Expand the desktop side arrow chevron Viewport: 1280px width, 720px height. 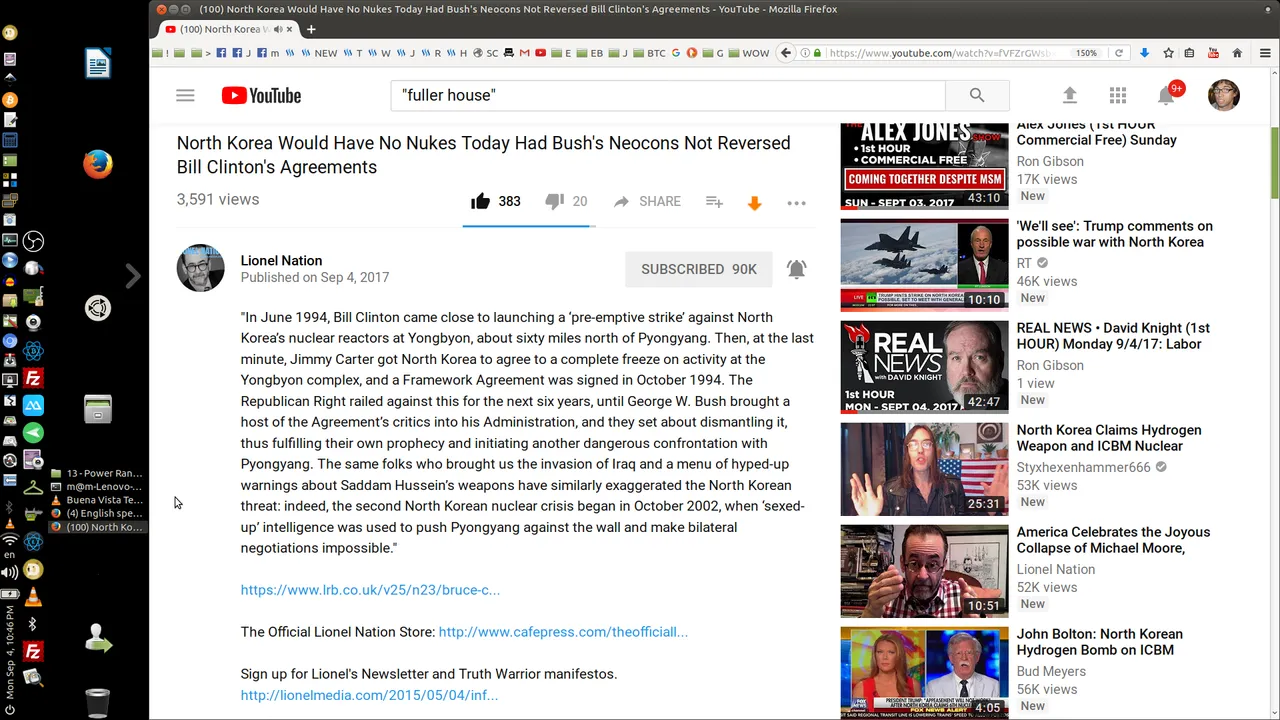coord(133,276)
